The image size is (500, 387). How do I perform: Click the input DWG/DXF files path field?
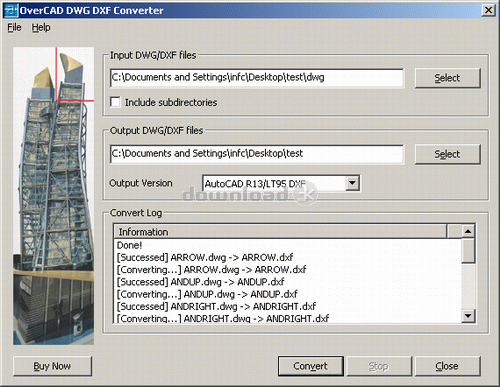click(x=257, y=78)
